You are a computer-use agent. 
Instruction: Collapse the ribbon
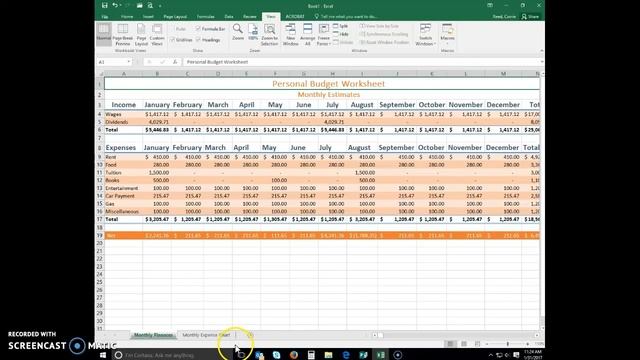541,51
